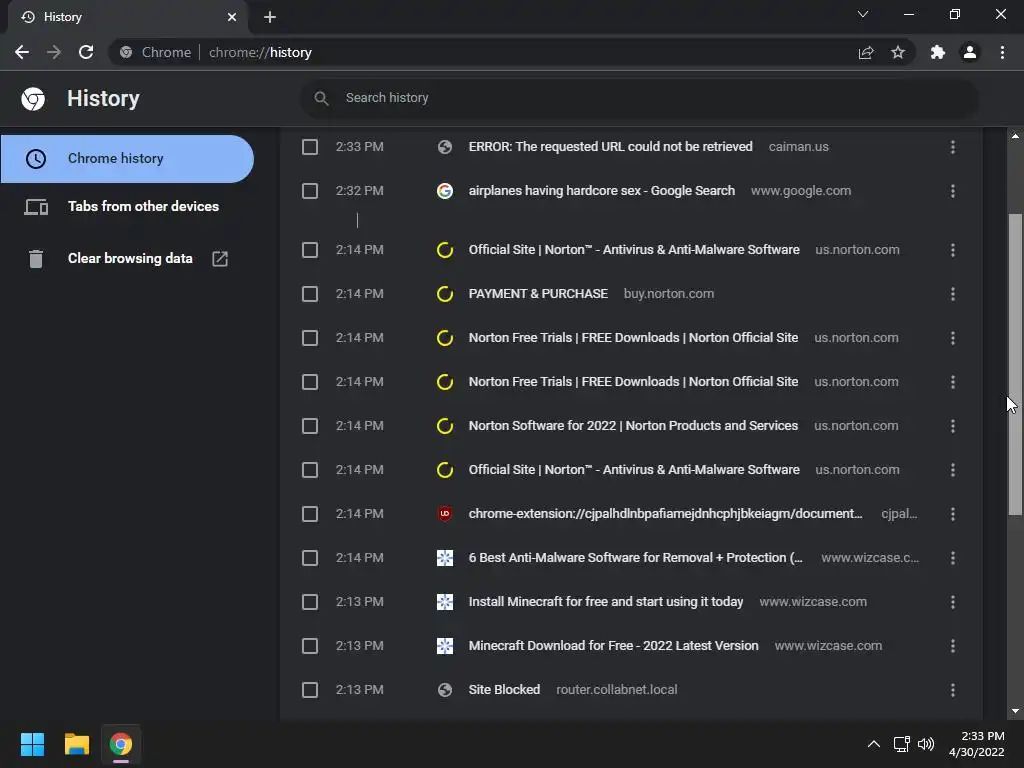Image resolution: width=1024 pixels, height=768 pixels.
Task: Expand the tab search chevron in title bar
Action: 863,14
